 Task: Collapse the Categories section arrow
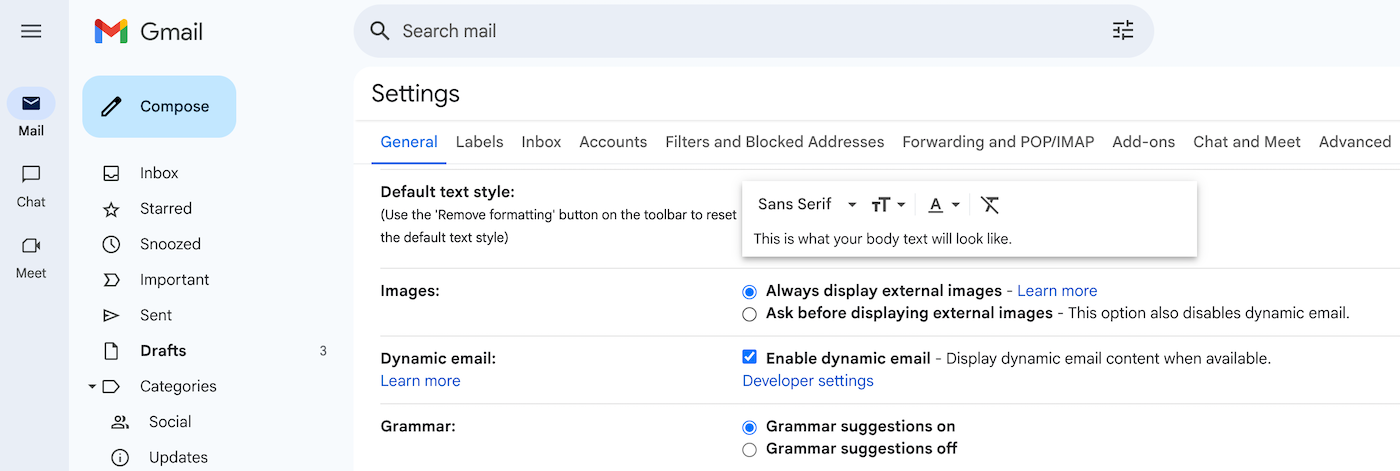tap(92, 386)
